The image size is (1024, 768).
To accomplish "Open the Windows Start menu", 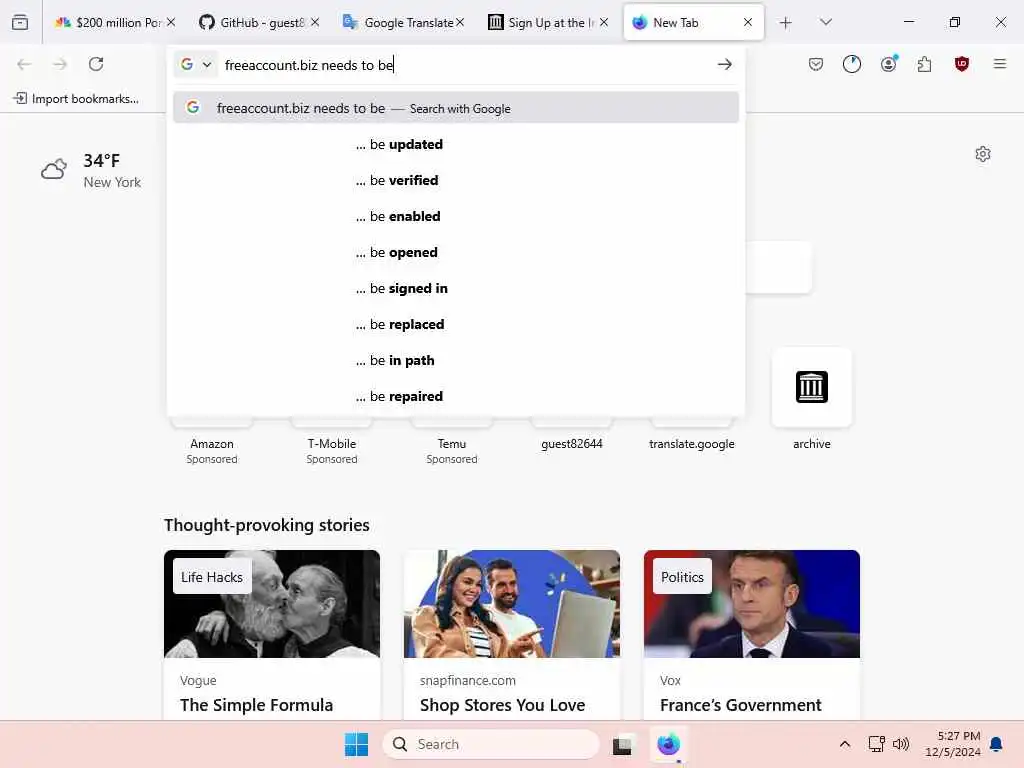I will pos(356,744).
